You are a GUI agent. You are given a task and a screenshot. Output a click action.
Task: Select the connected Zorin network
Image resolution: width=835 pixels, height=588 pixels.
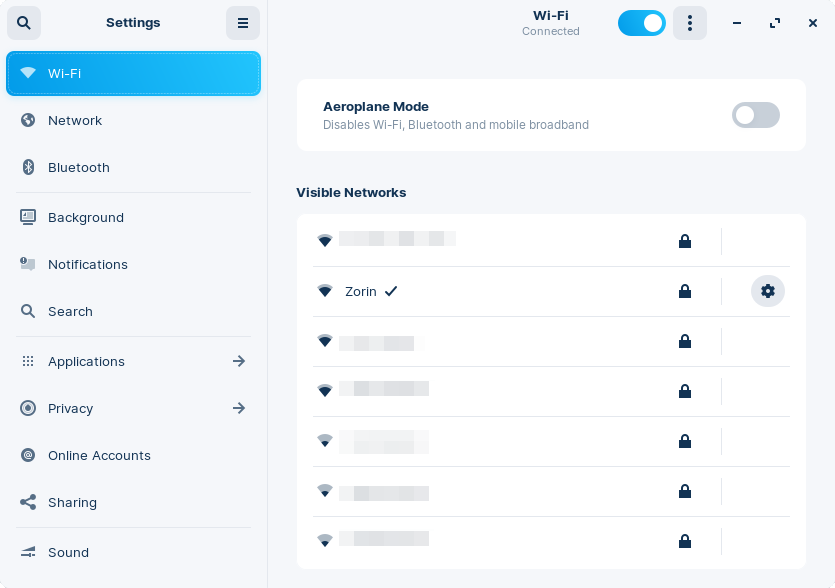[361, 291]
